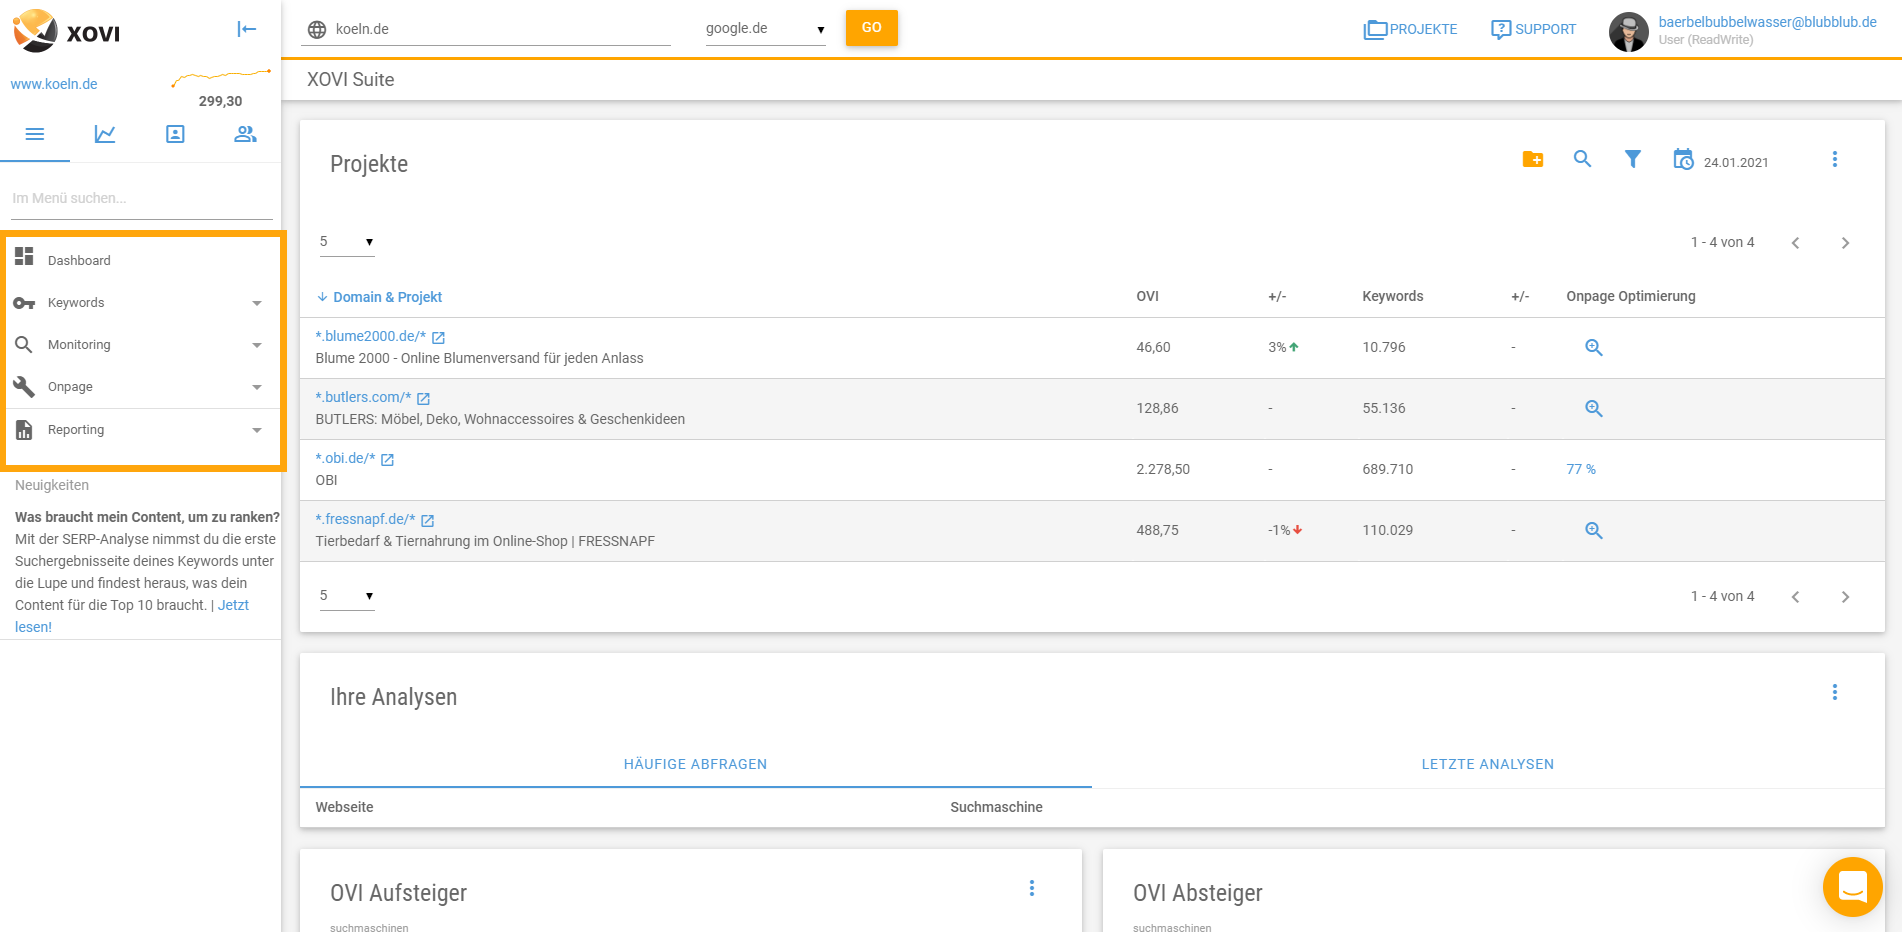Open the project filter funnel icon

pos(1632,159)
